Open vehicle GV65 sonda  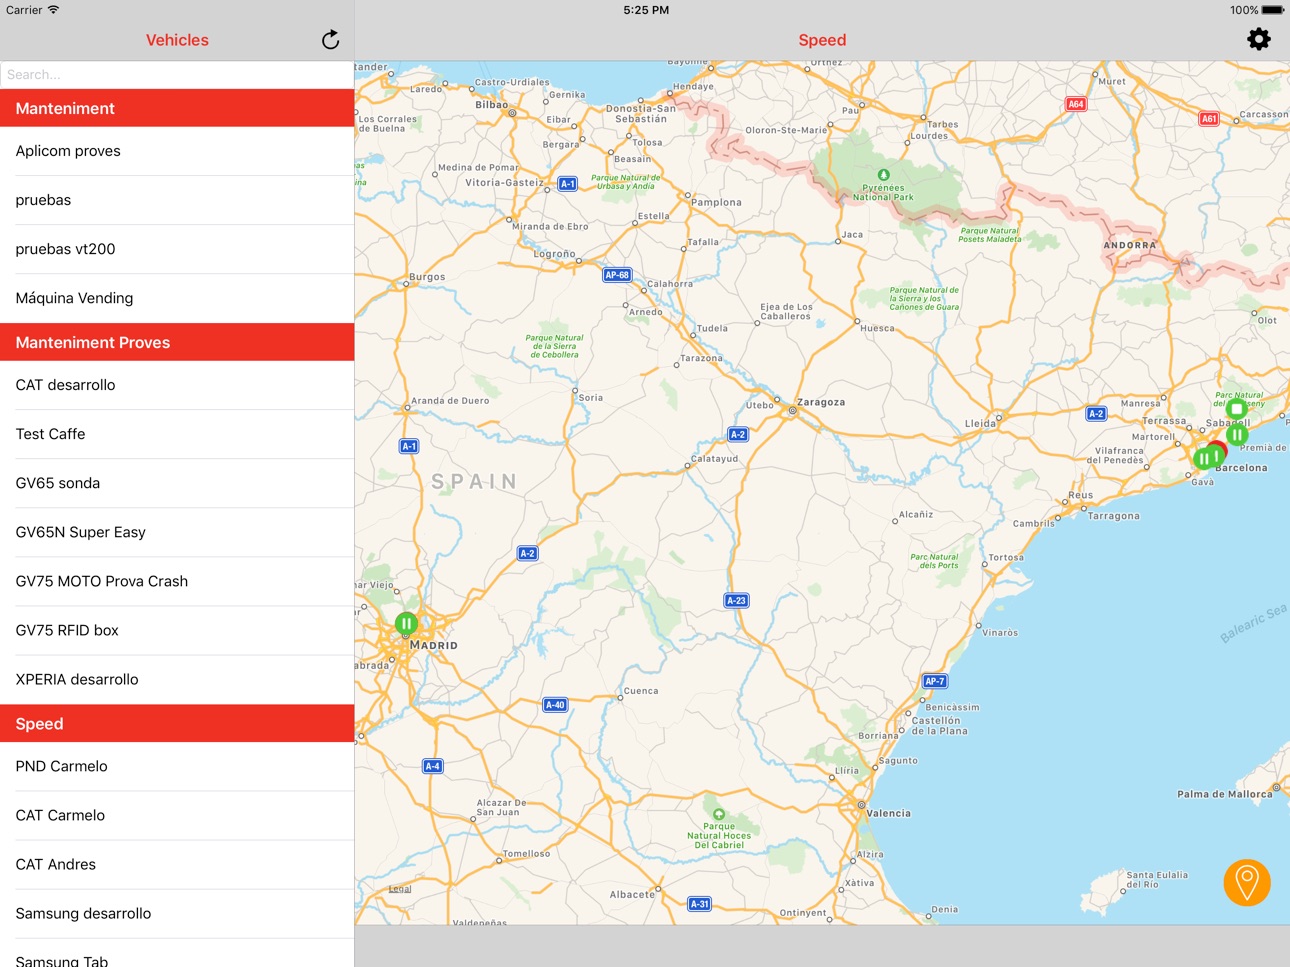pyautogui.click(x=177, y=483)
